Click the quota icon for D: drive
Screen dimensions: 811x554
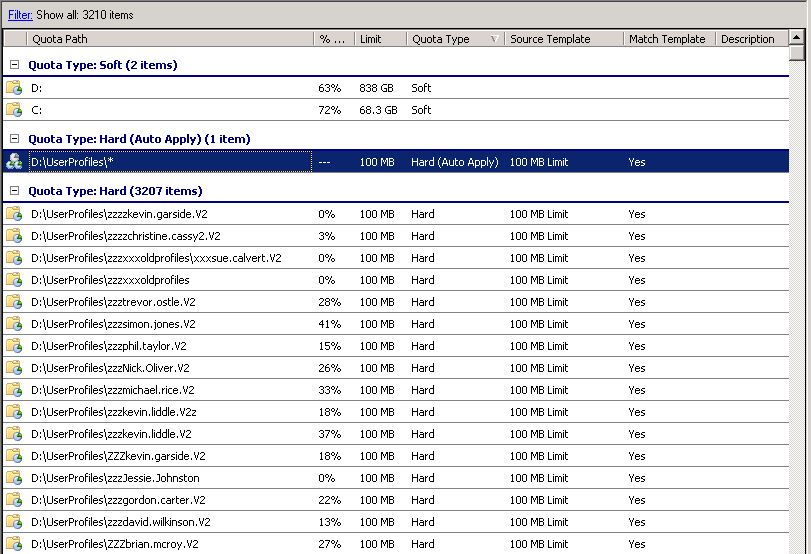click(x=14, y=88)
